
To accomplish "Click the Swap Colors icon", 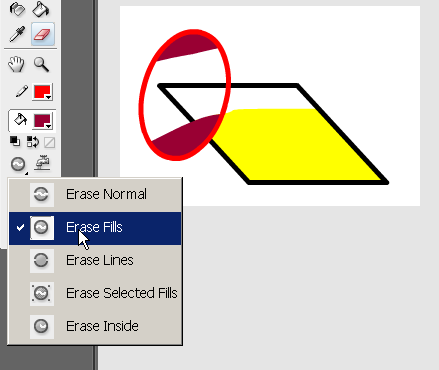I will [33, 142].
